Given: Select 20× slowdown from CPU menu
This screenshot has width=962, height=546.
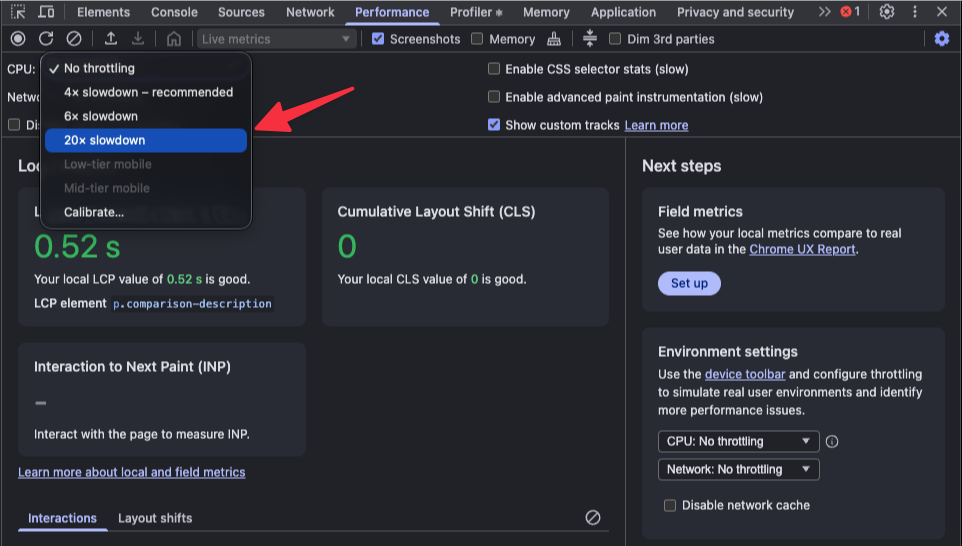Looking at the screenshot, I should [x=145, y=140].
